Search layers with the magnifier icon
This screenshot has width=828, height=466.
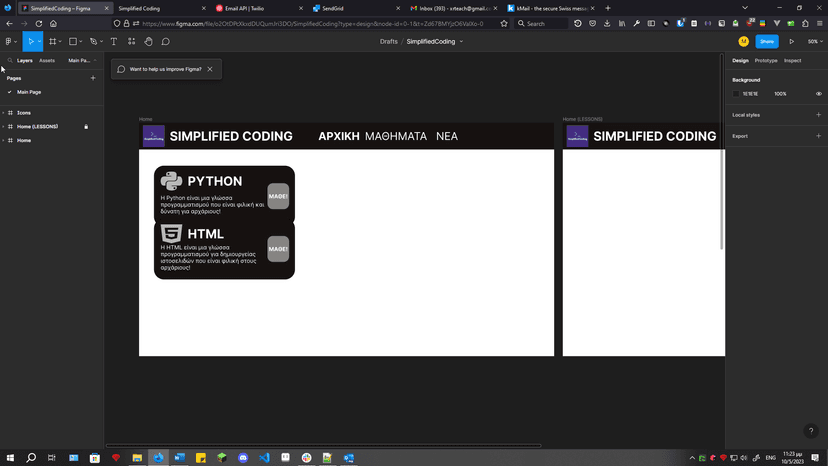[10, 61]
